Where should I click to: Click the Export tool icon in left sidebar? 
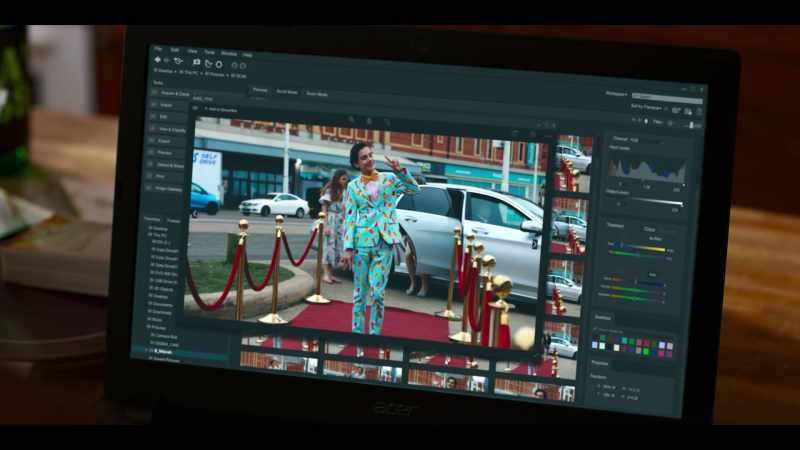152,141
